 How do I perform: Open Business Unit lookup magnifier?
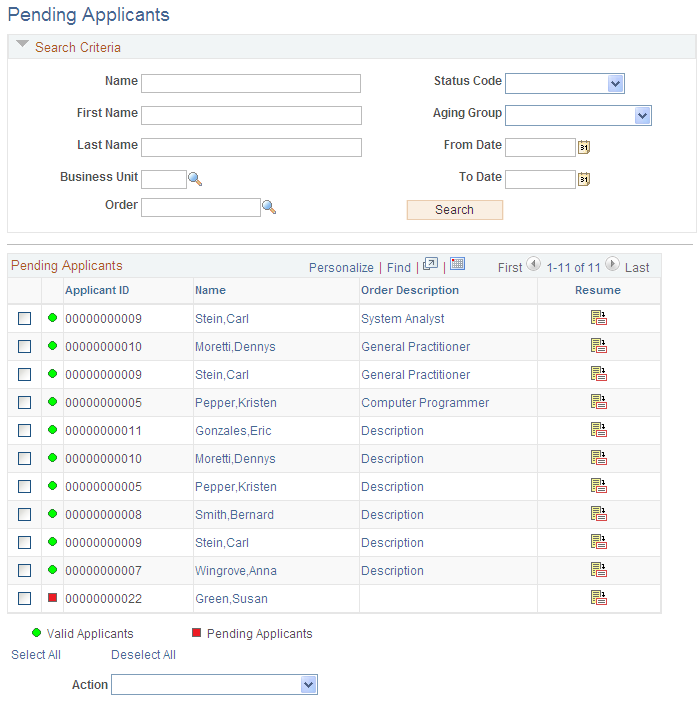coord(195,179)
